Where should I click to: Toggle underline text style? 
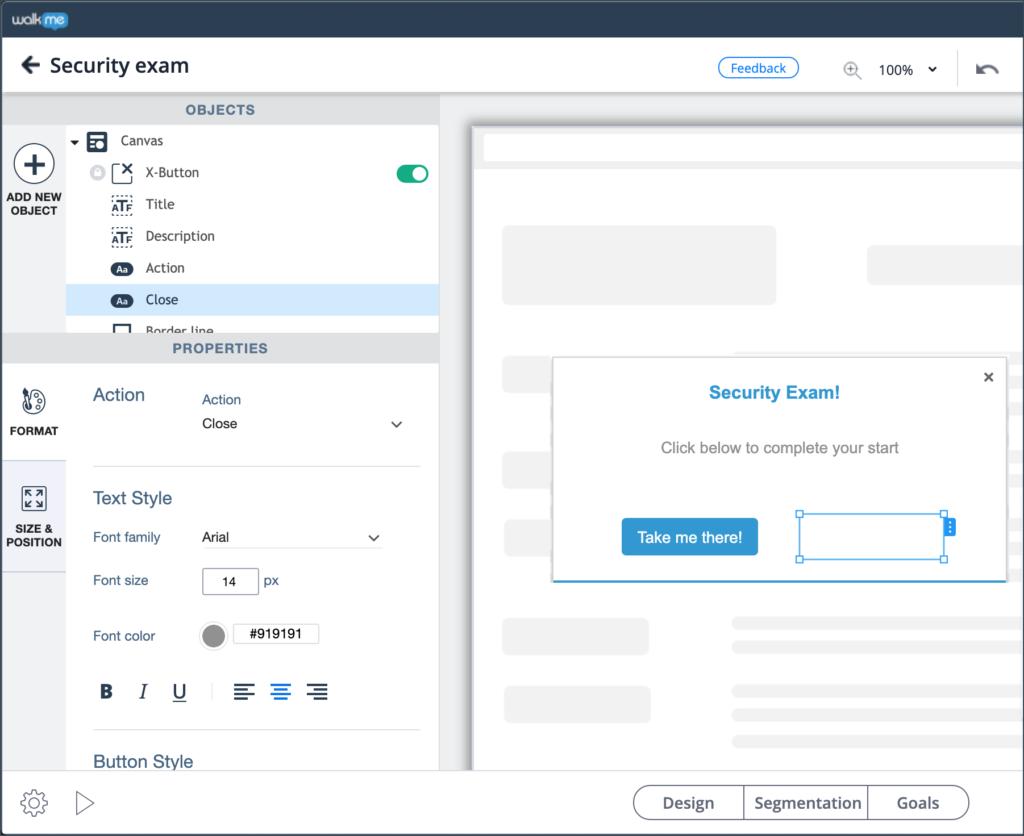tap(179, 692)
